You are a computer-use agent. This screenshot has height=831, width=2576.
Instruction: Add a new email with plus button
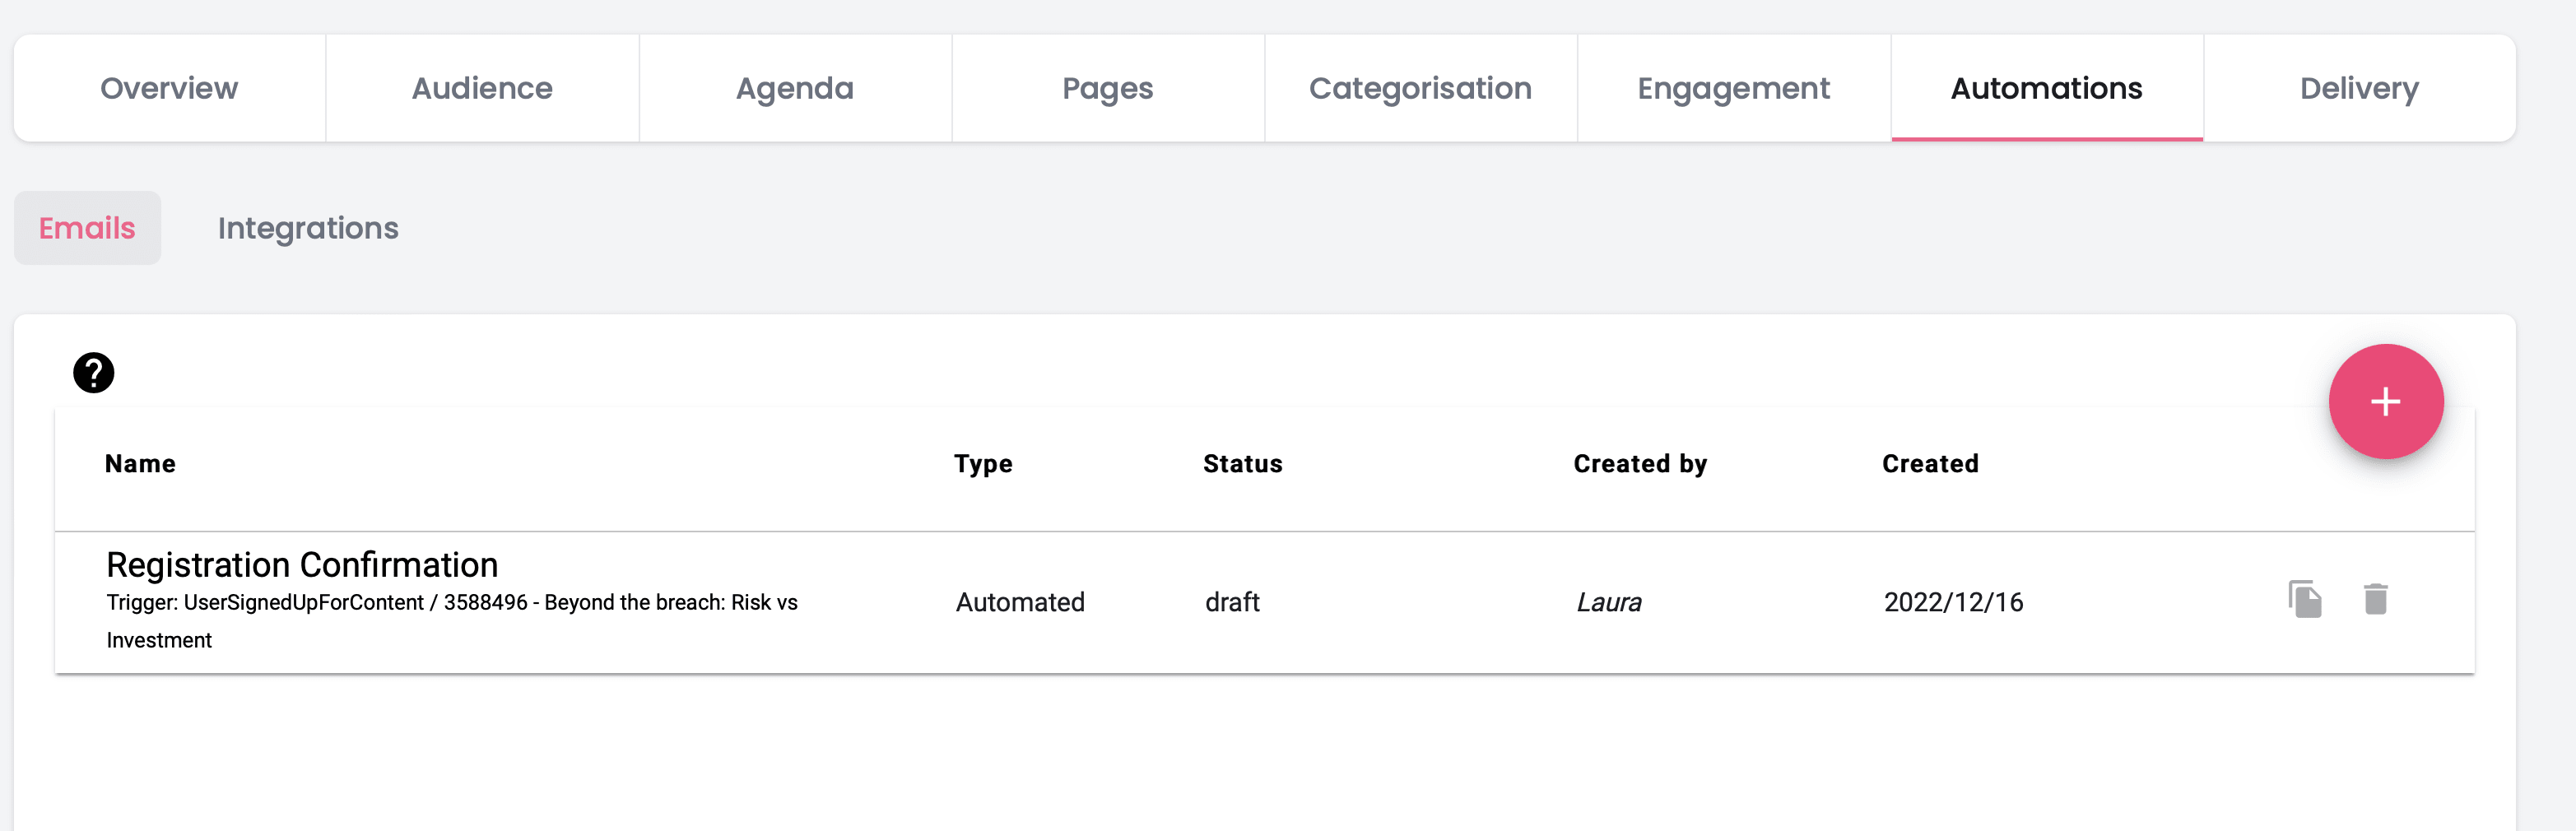[2385, 402]
